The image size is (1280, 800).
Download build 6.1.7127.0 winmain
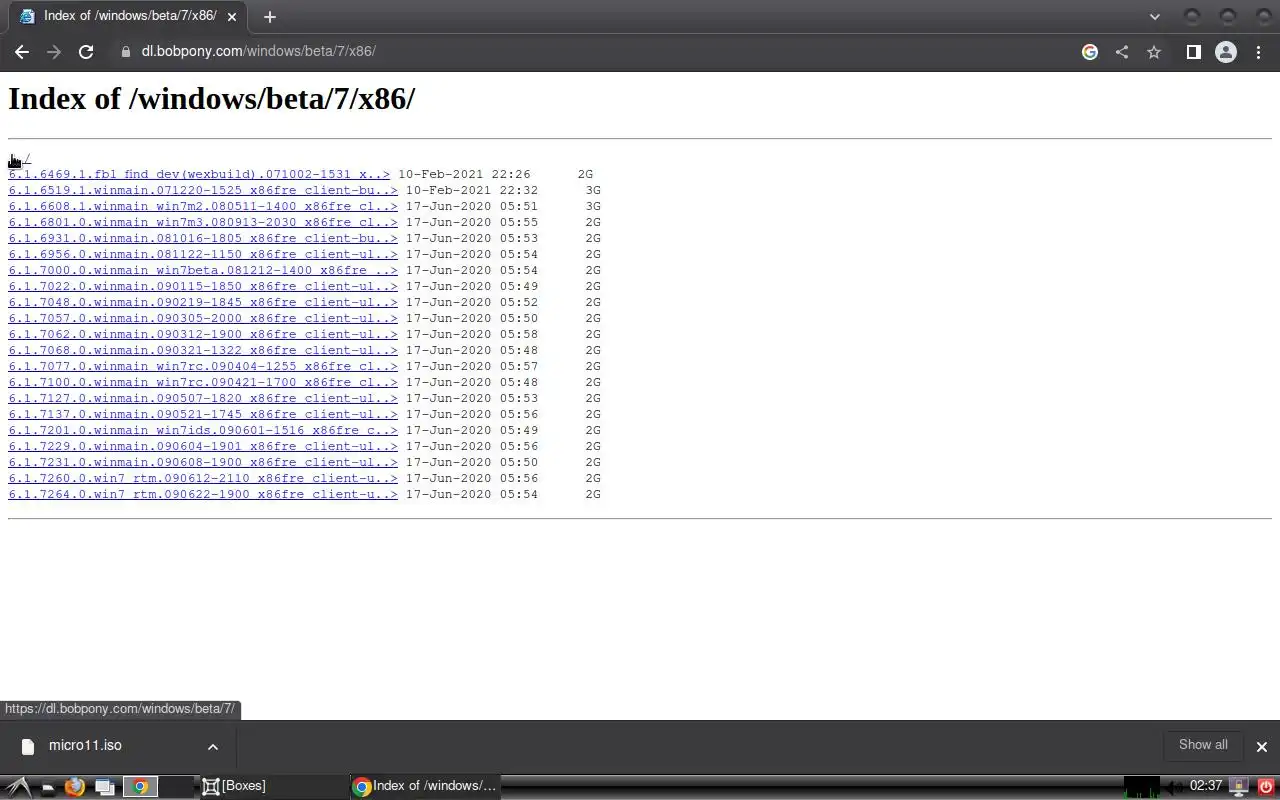coord(203,398)
